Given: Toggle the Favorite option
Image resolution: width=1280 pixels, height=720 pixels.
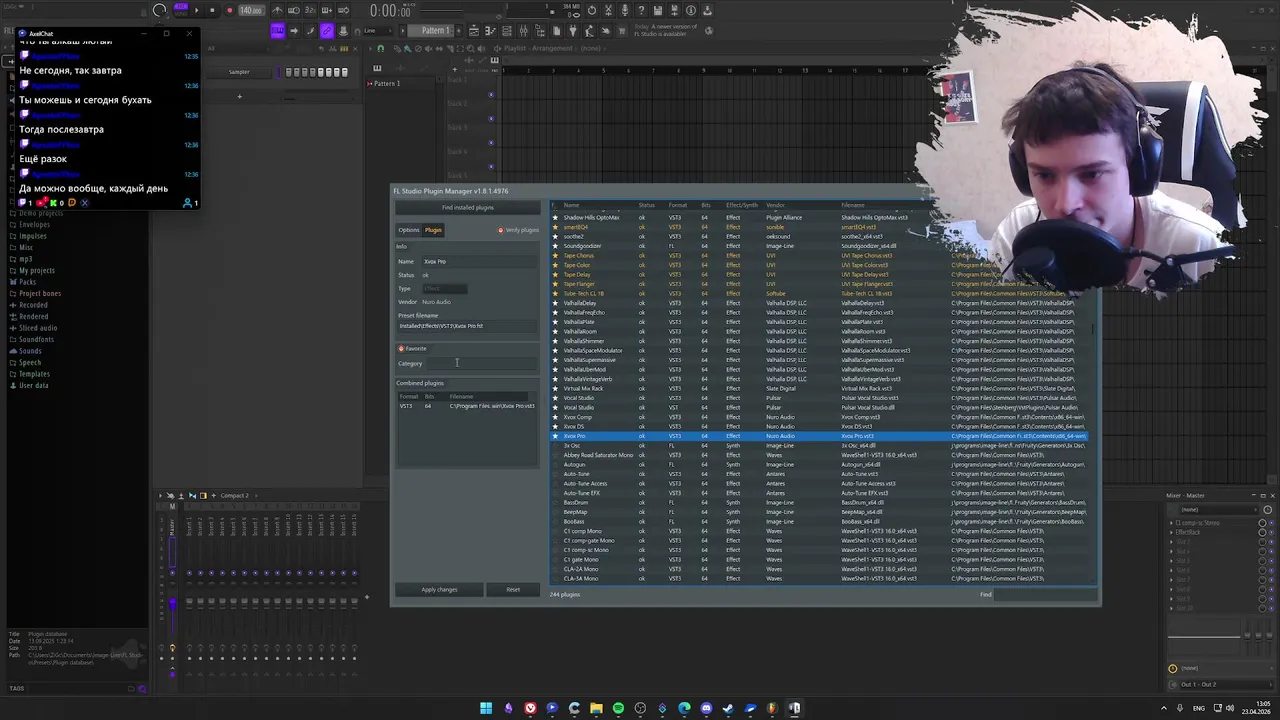Looking at the screenshot, I should 412,349.
